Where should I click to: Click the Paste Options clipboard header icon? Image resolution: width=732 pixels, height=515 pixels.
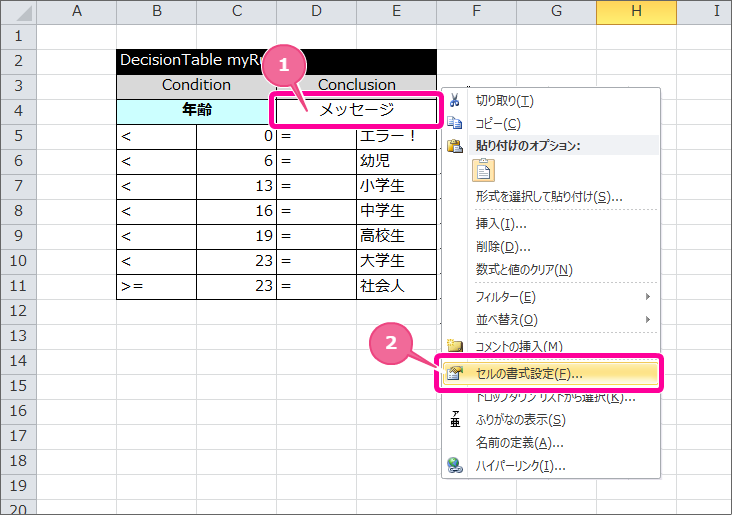click(x=454, y=146)
